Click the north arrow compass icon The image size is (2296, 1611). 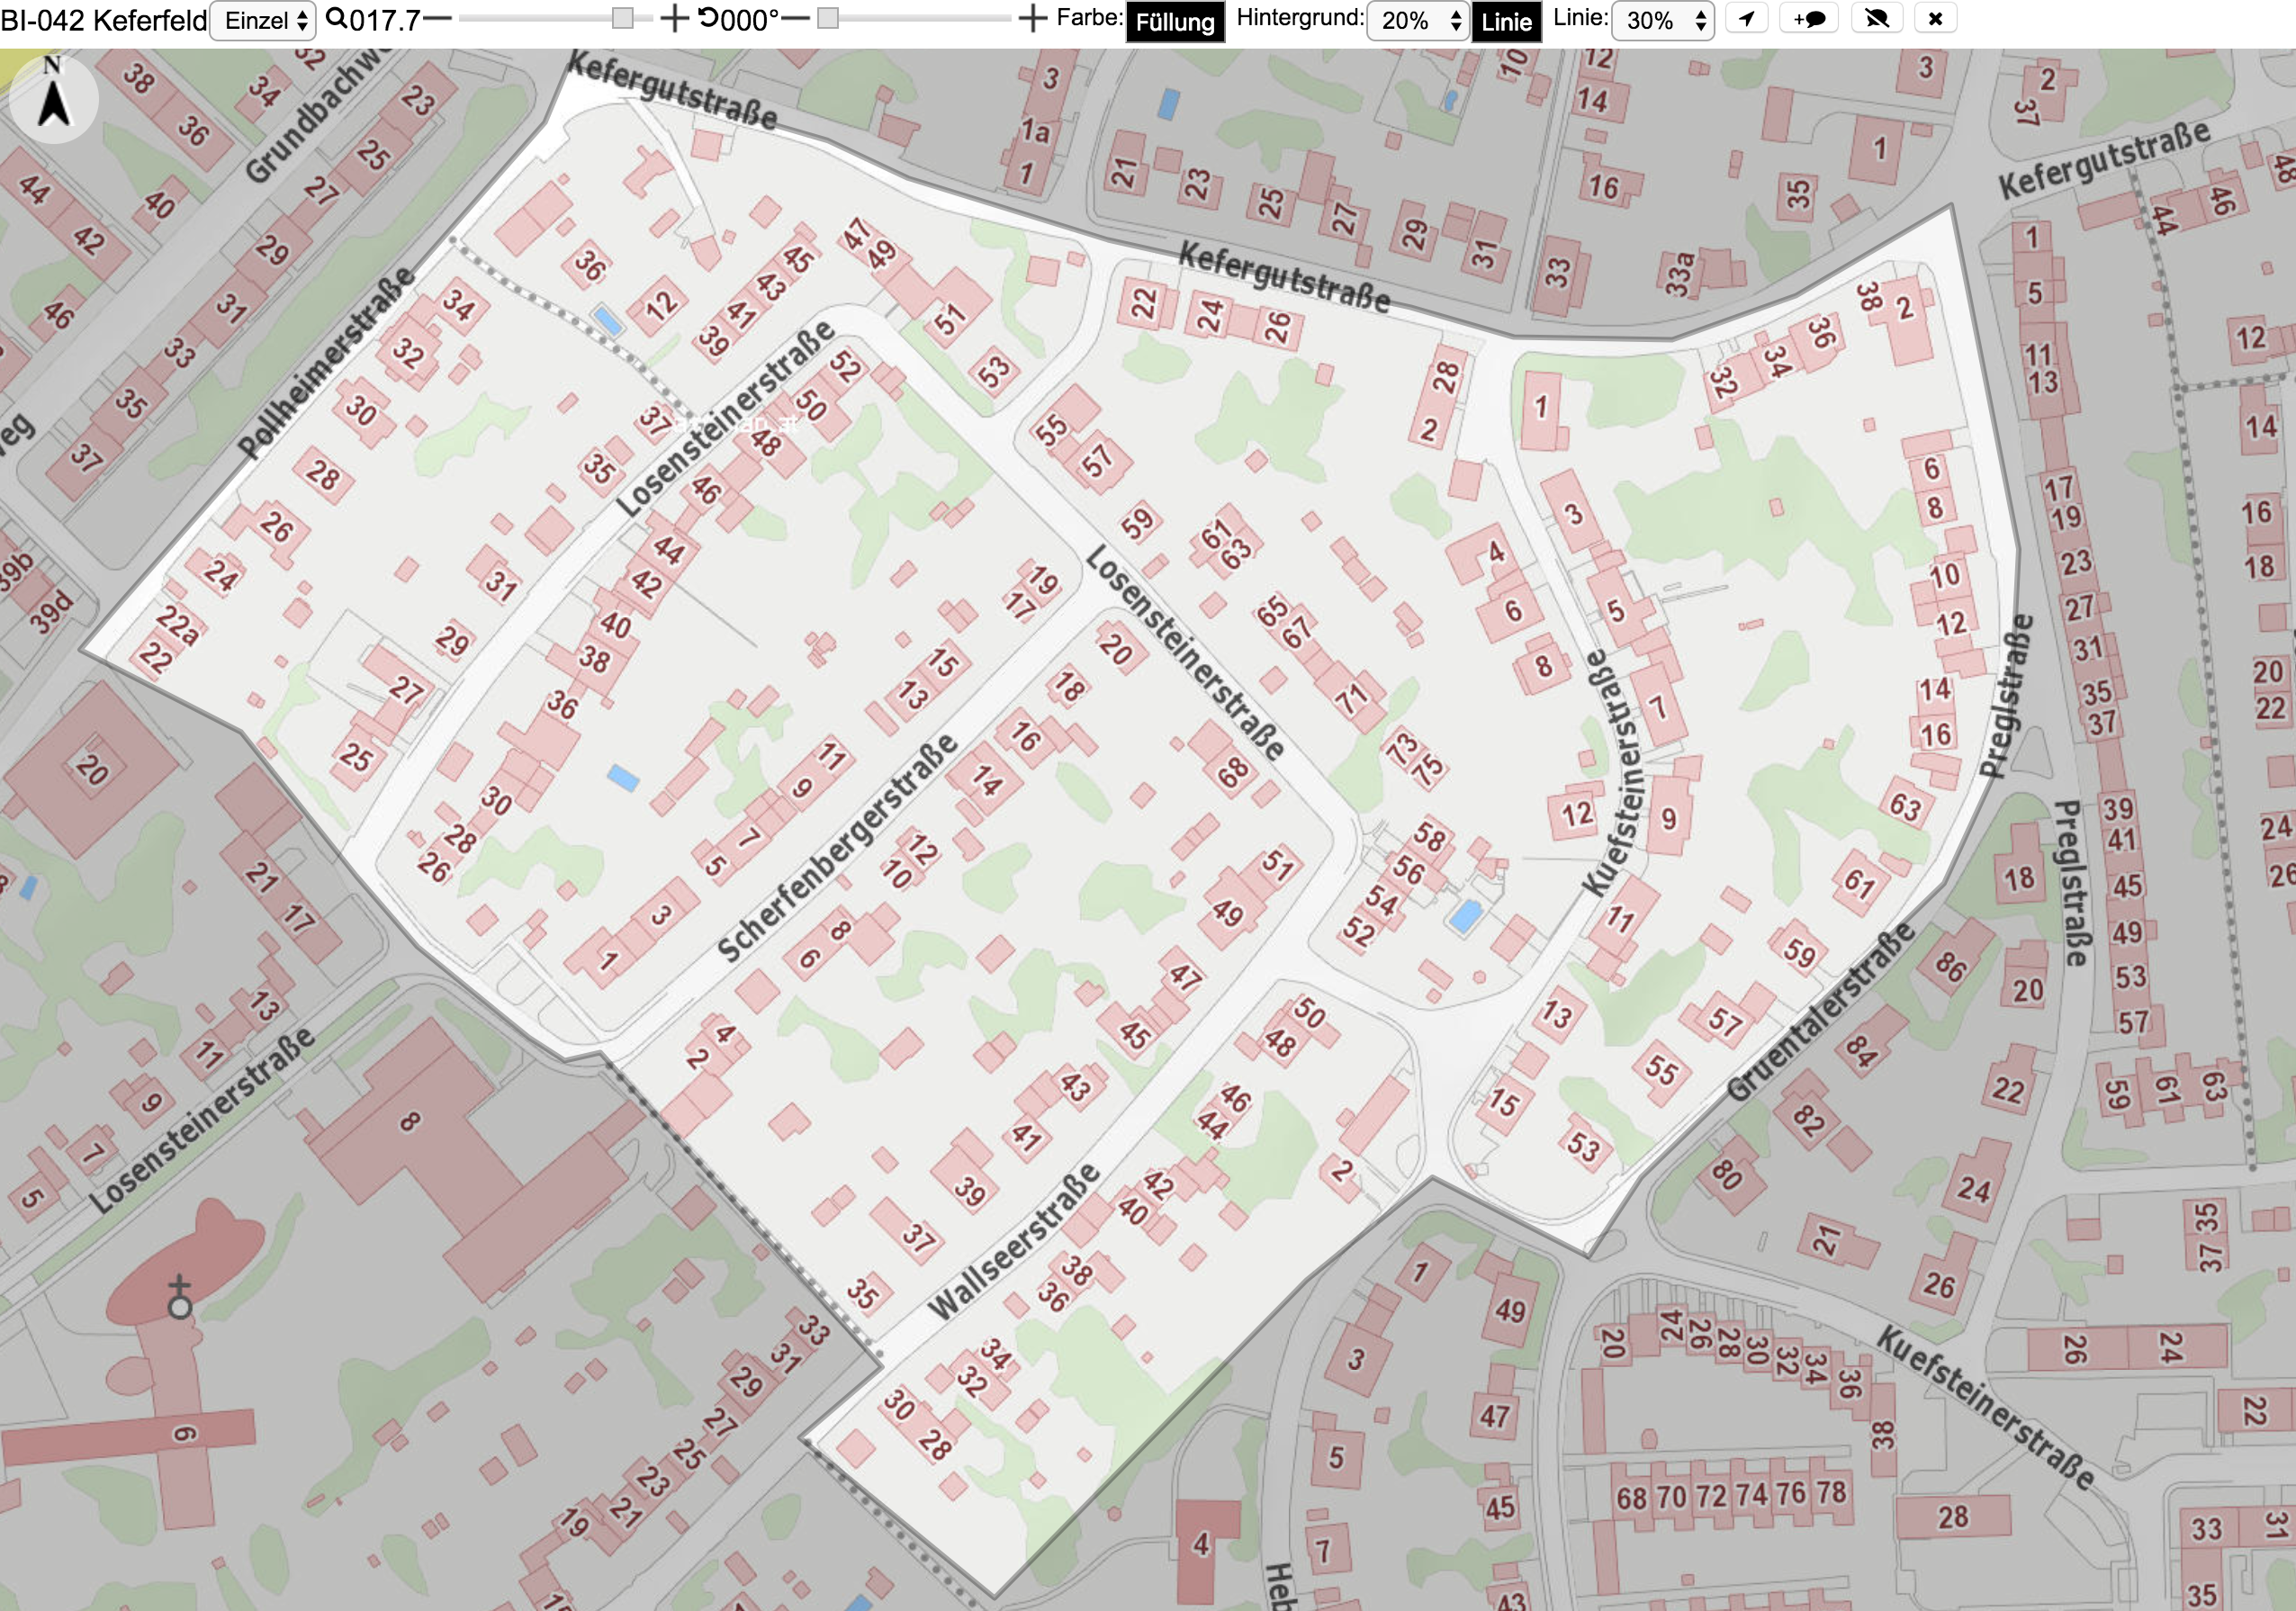point(53,96)
